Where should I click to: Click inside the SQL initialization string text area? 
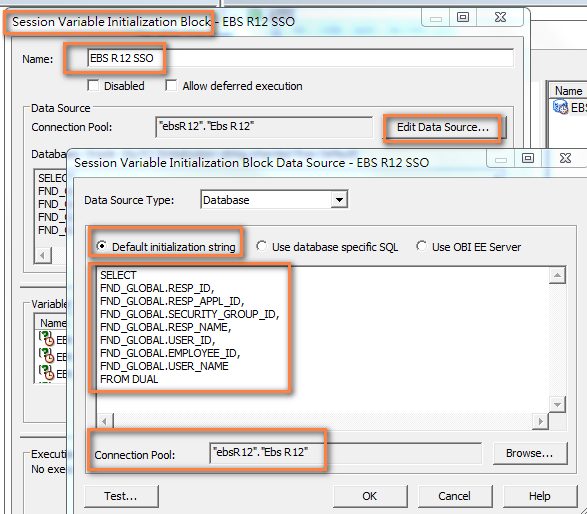pyautogui.click(x=322, y=340)
